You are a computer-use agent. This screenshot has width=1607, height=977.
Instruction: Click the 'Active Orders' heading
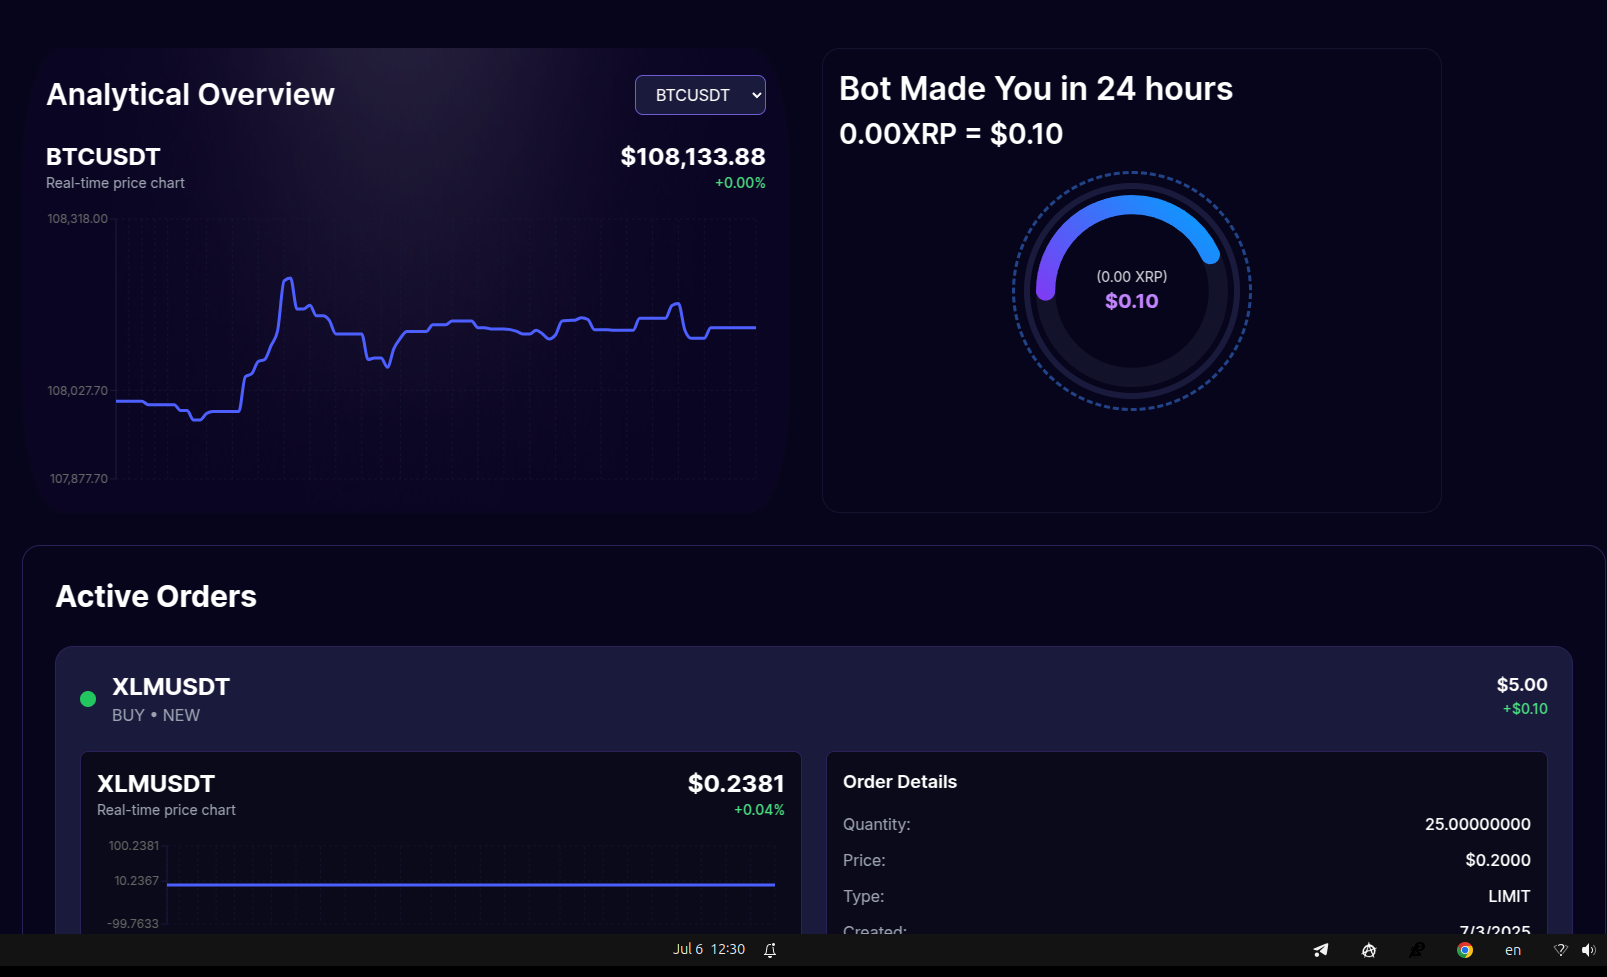coord(156,596)
